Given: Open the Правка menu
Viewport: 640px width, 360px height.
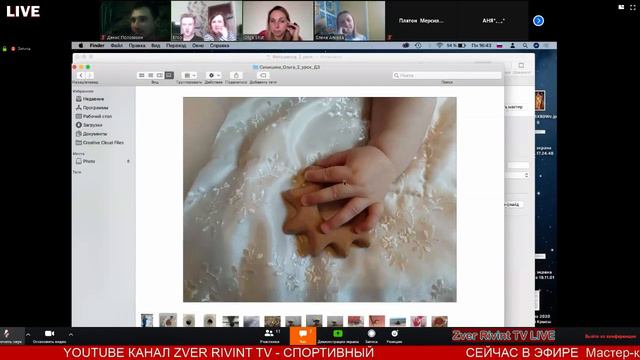Looking at the screenshot, I should coord(137,46).
